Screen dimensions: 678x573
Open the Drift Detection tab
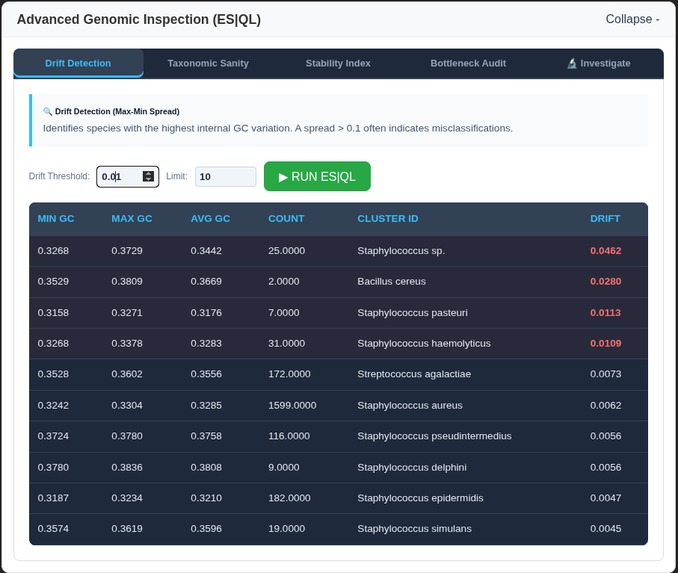pyautogui.click(x=78, y=63)
